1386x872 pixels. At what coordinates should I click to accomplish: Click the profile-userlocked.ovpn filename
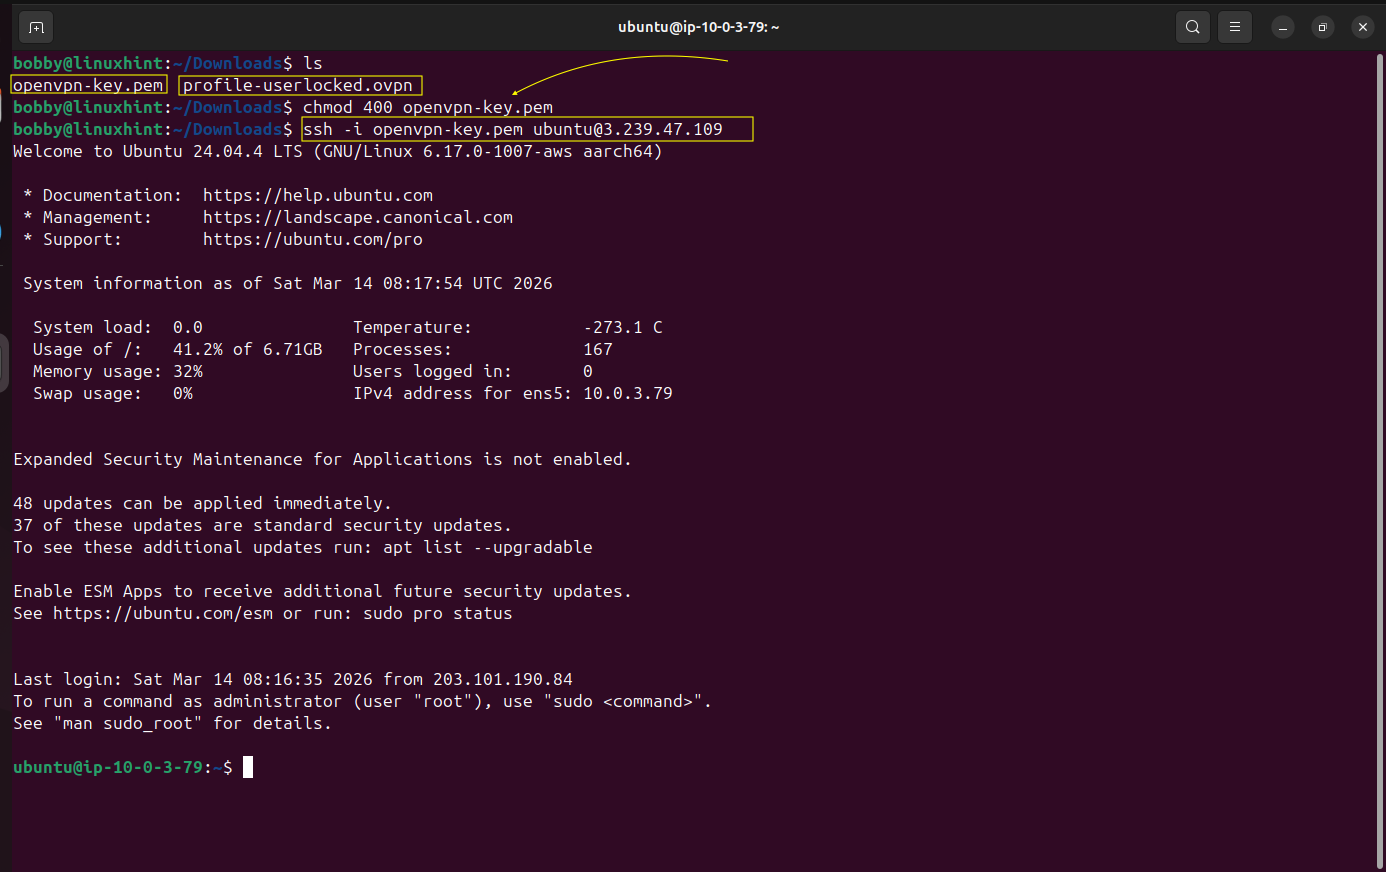pos(298,85)
